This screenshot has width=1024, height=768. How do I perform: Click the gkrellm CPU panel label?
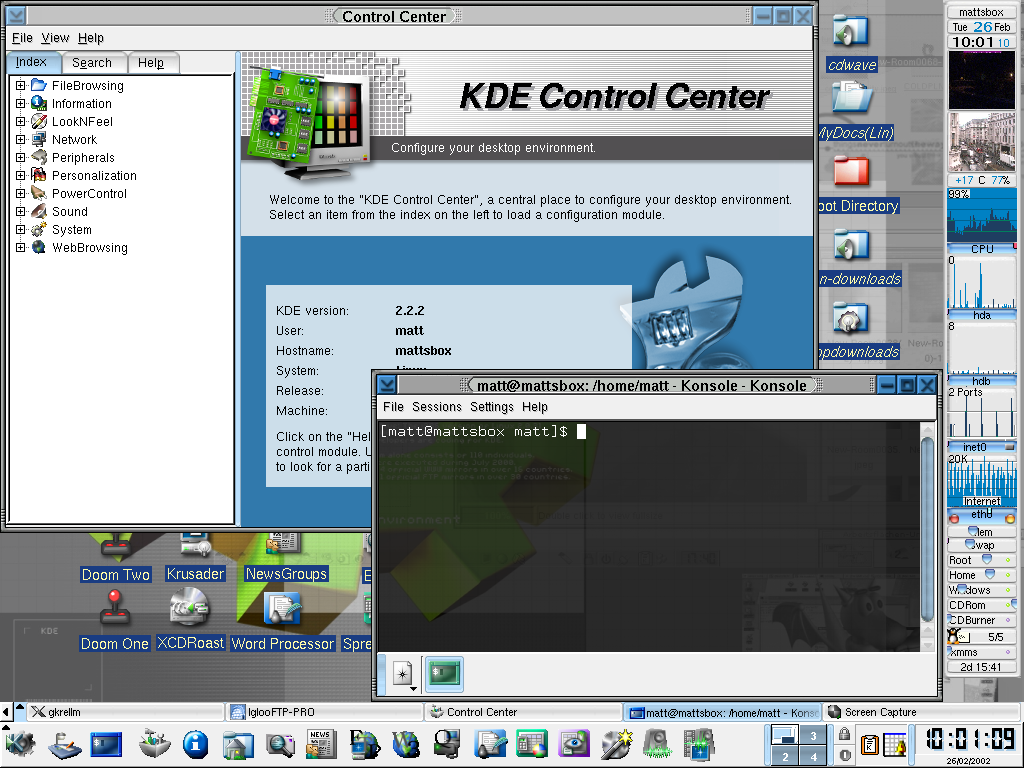pos(982,249)
